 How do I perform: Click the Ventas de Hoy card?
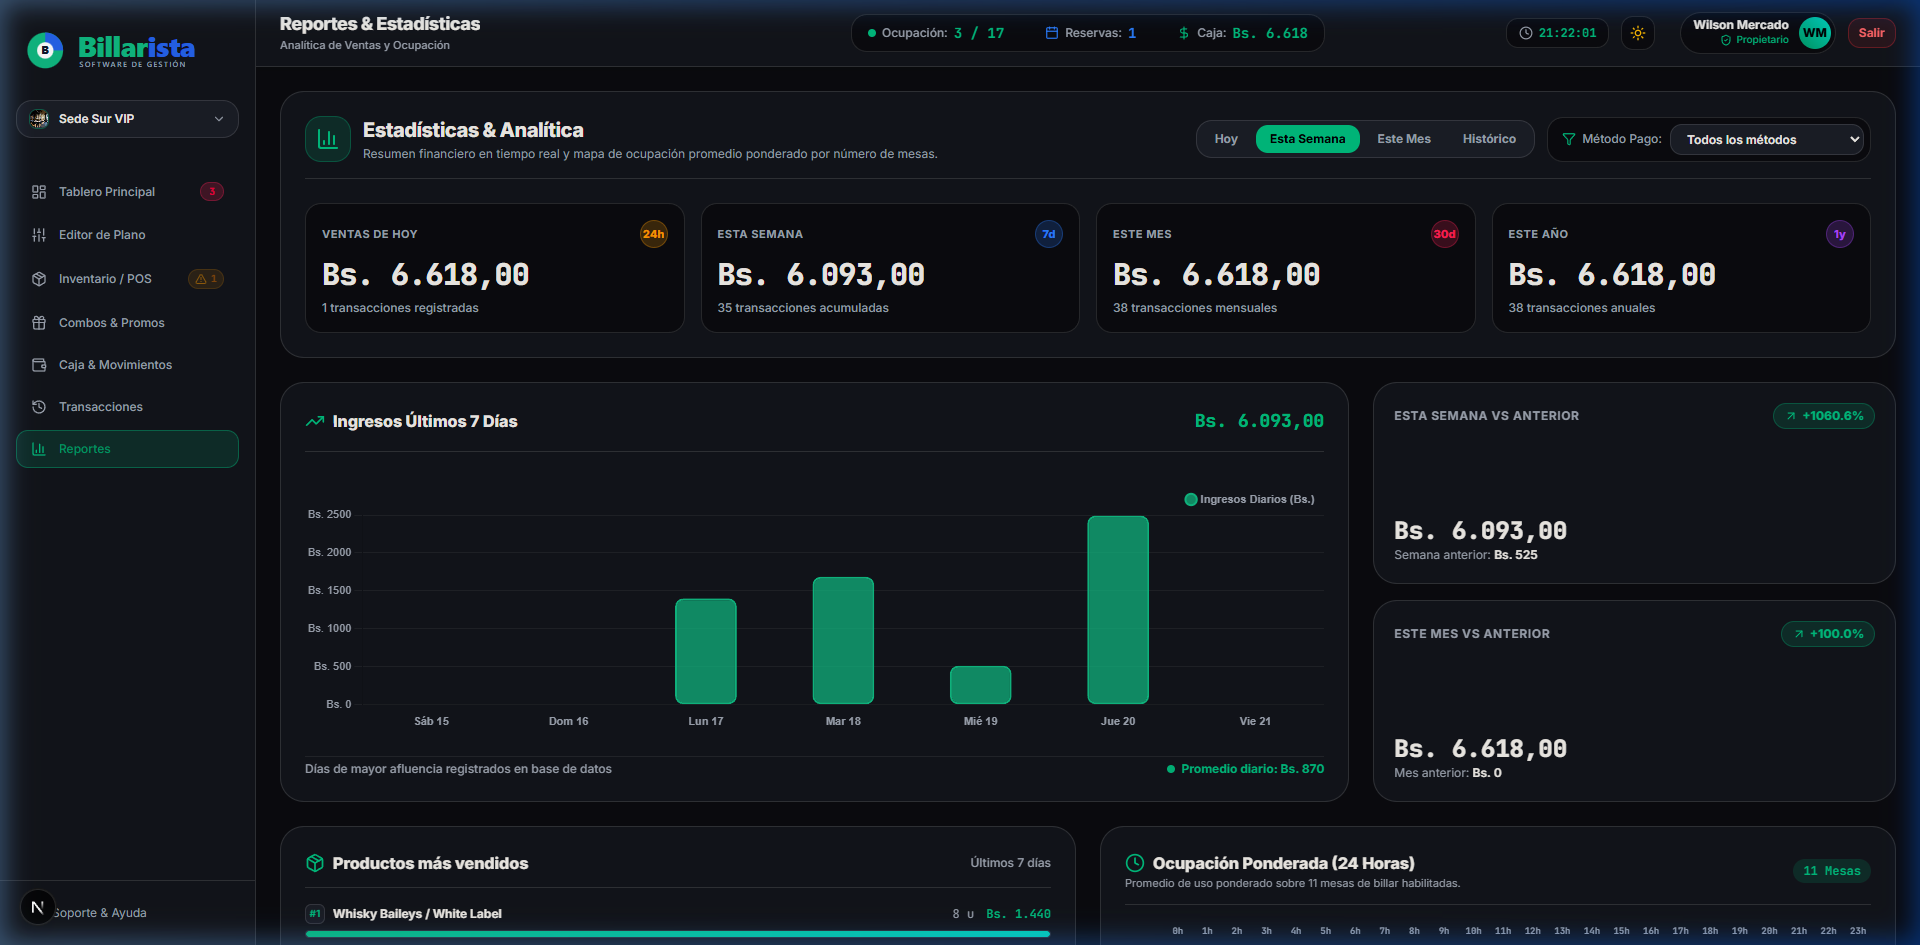coord(495,268)
